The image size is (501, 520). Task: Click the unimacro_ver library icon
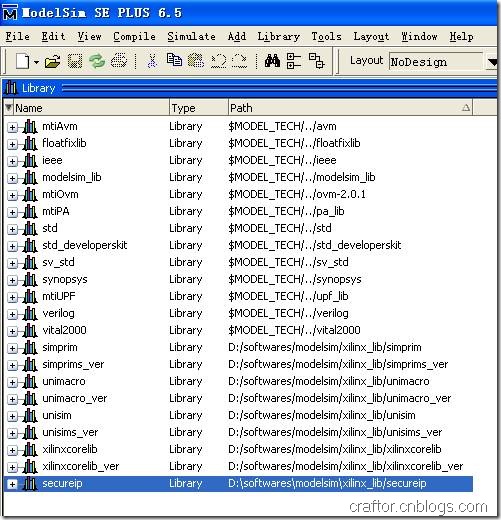30,398
